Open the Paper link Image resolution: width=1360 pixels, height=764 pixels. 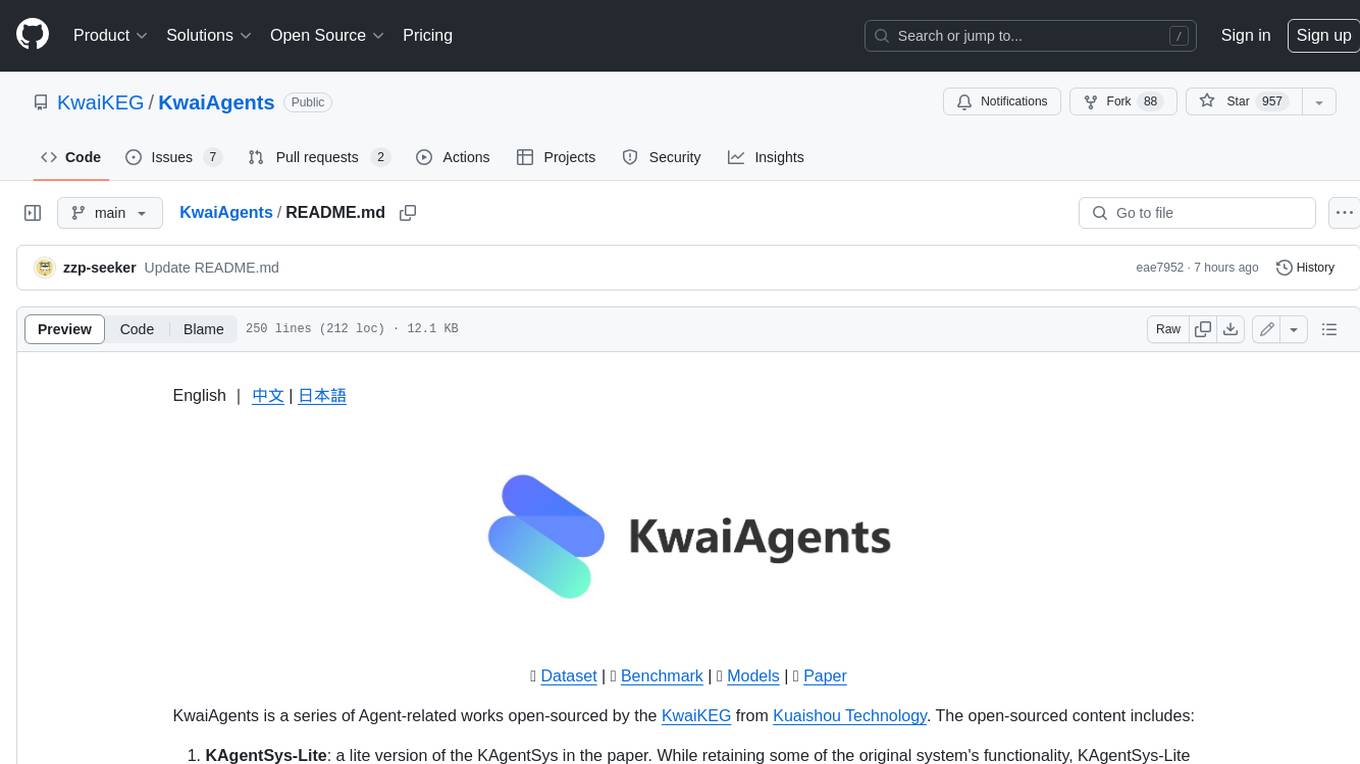pos(825,676)
